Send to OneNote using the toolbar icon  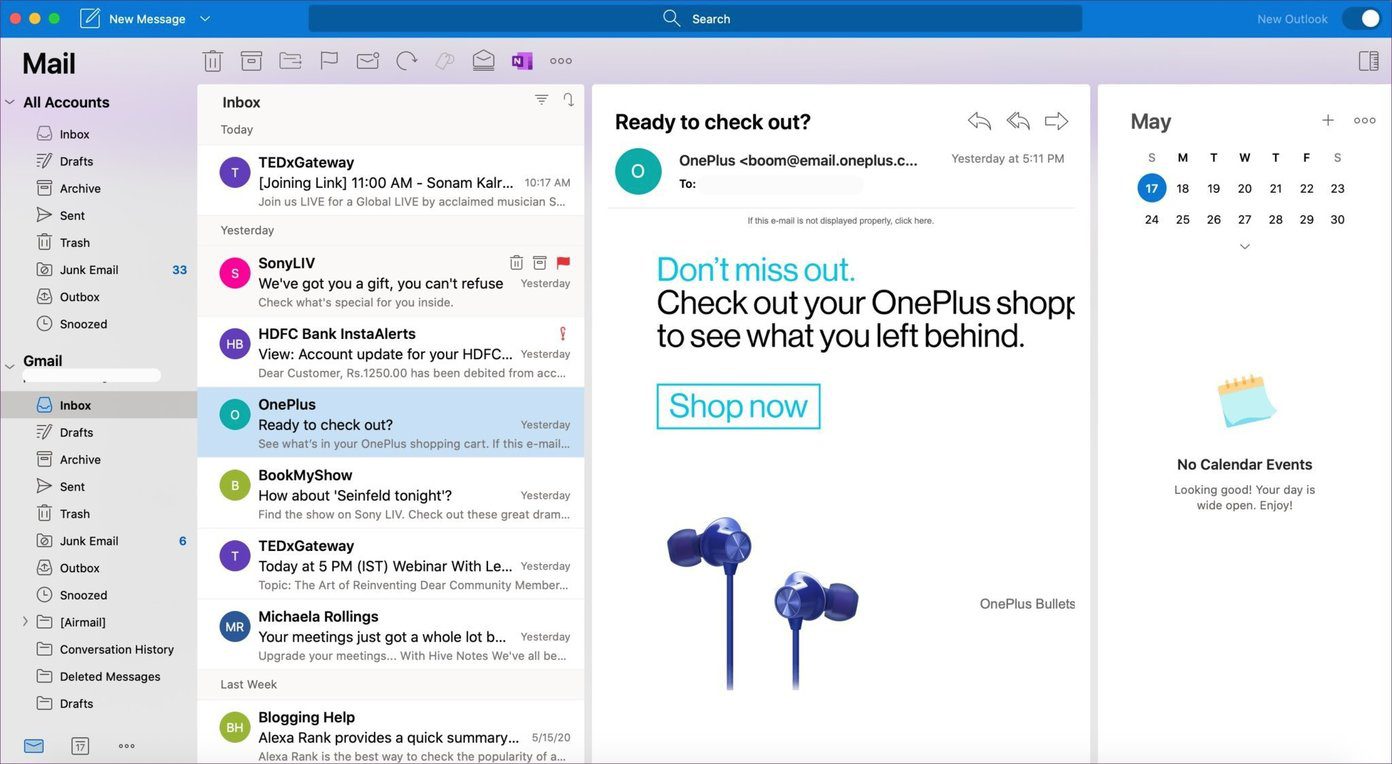tap(522, 61)
